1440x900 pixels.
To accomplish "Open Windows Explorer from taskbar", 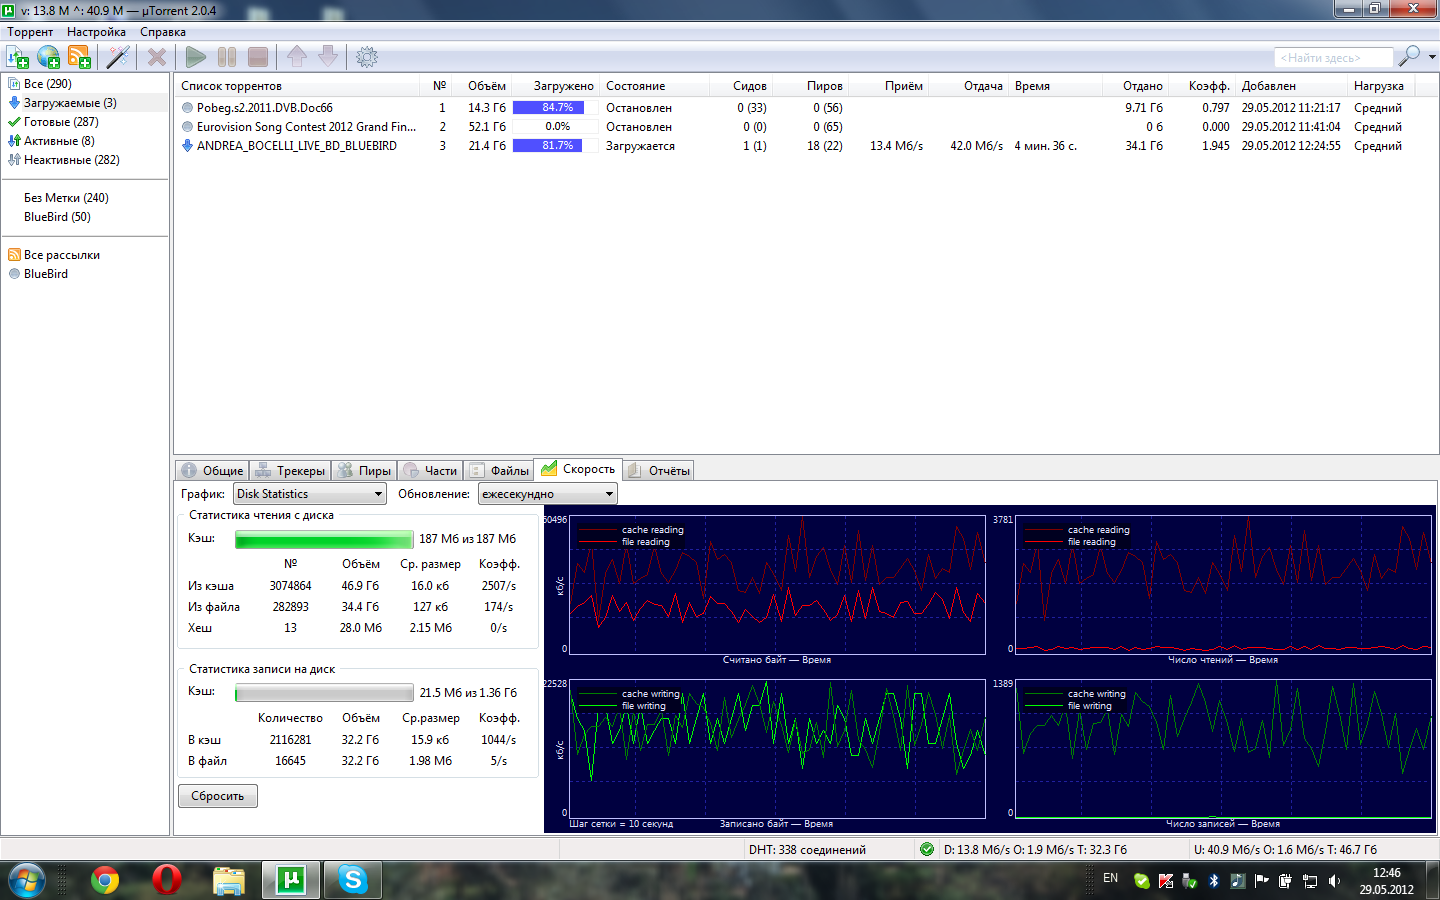I will point(229,880).
